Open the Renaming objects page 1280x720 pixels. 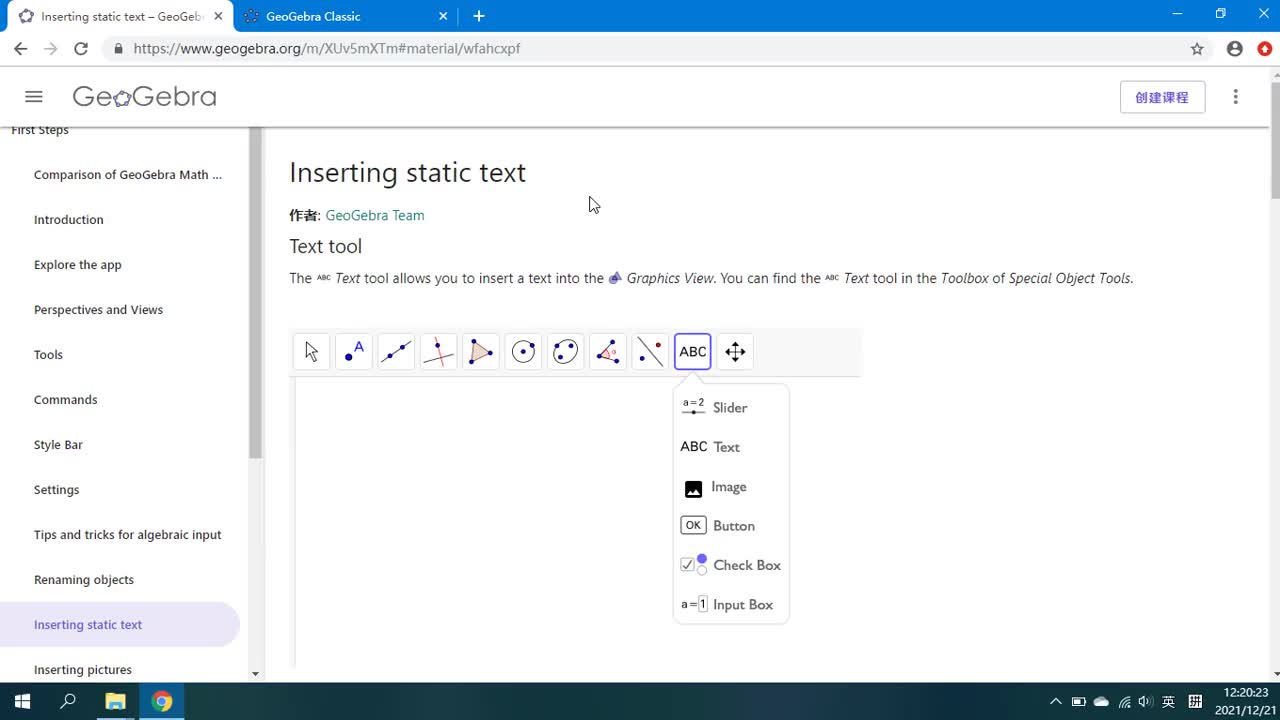[x=84, y=580]
